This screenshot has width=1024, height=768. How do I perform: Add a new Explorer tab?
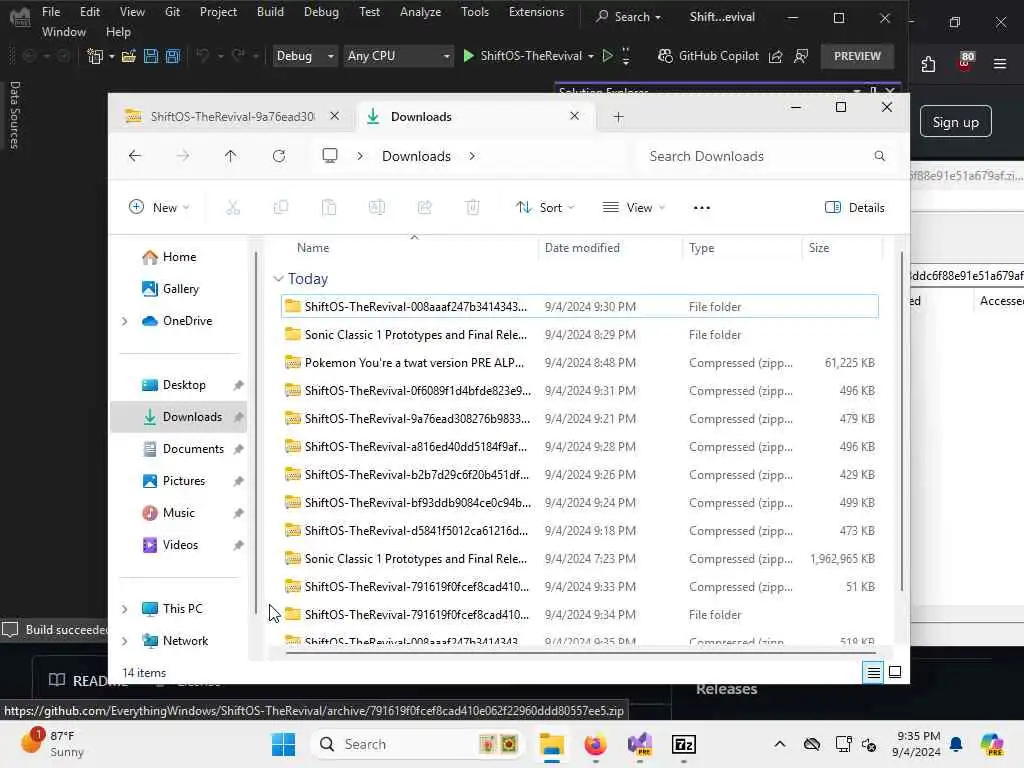[x=618, y=117]
